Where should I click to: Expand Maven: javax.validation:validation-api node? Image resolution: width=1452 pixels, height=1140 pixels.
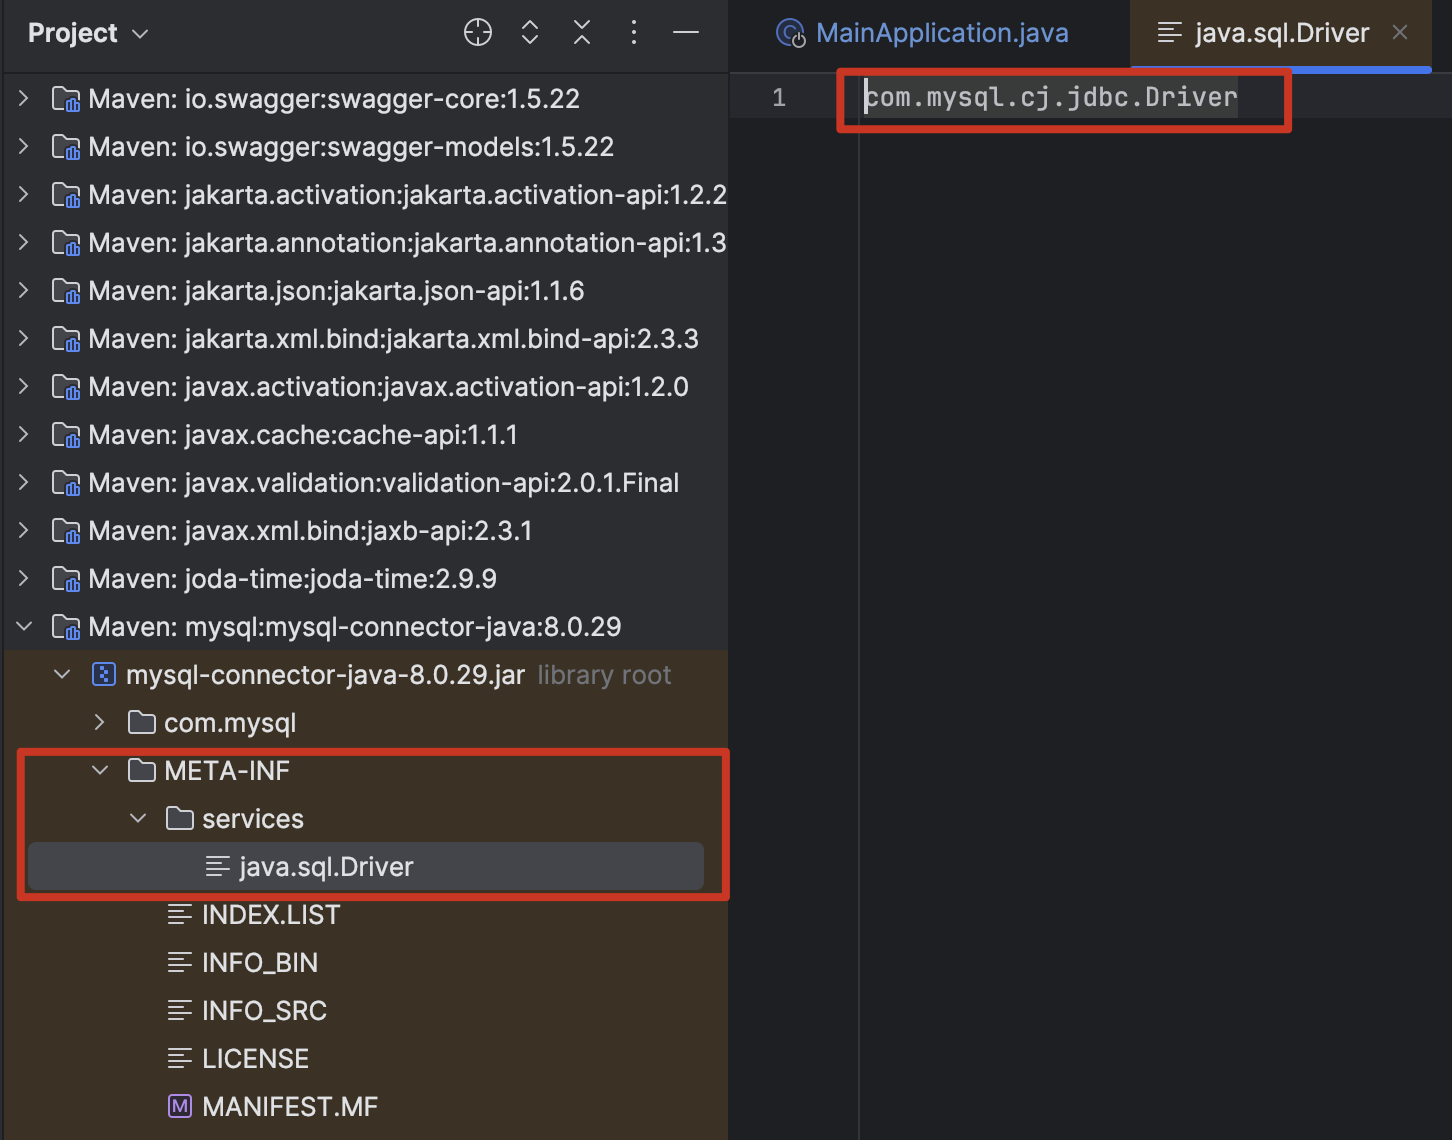[x=24, y=482]
